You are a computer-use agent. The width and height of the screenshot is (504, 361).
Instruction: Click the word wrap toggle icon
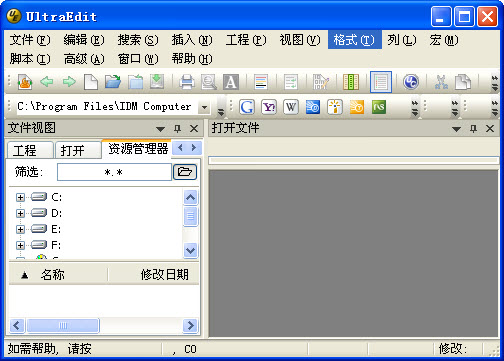pyautogui.click(x=291, y=82)
